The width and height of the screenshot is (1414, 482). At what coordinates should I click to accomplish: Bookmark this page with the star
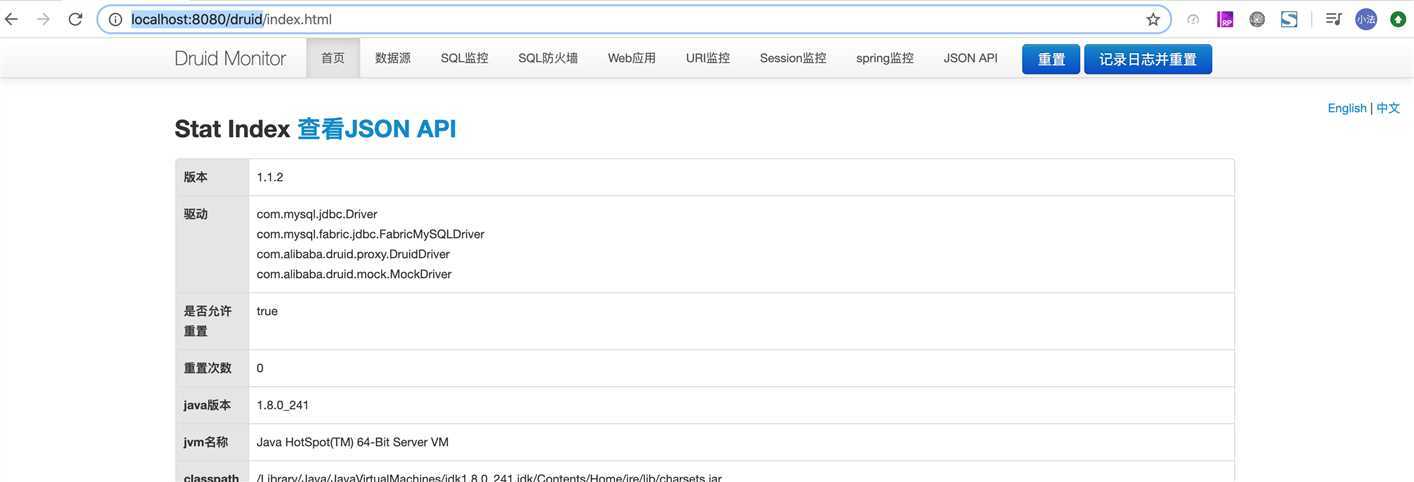[x=1152, y=19]
